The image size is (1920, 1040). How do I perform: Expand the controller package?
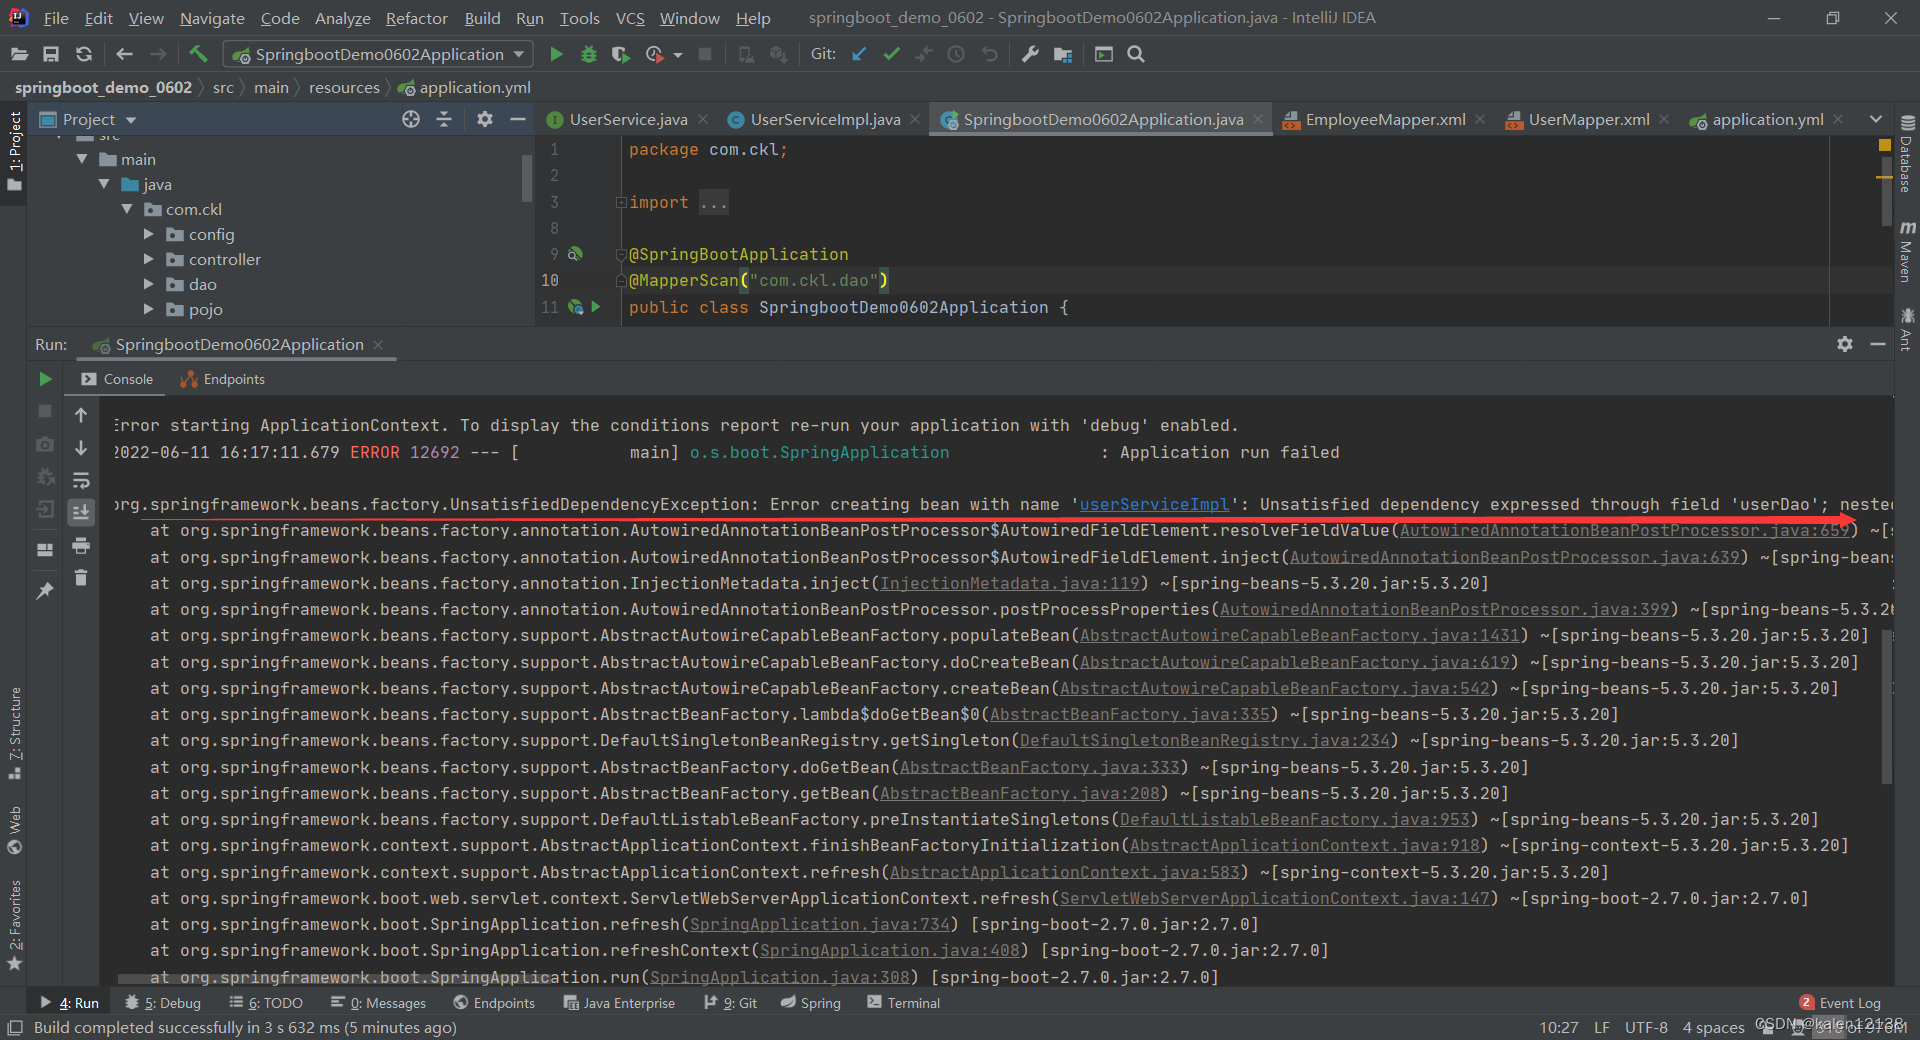[149, 259]
